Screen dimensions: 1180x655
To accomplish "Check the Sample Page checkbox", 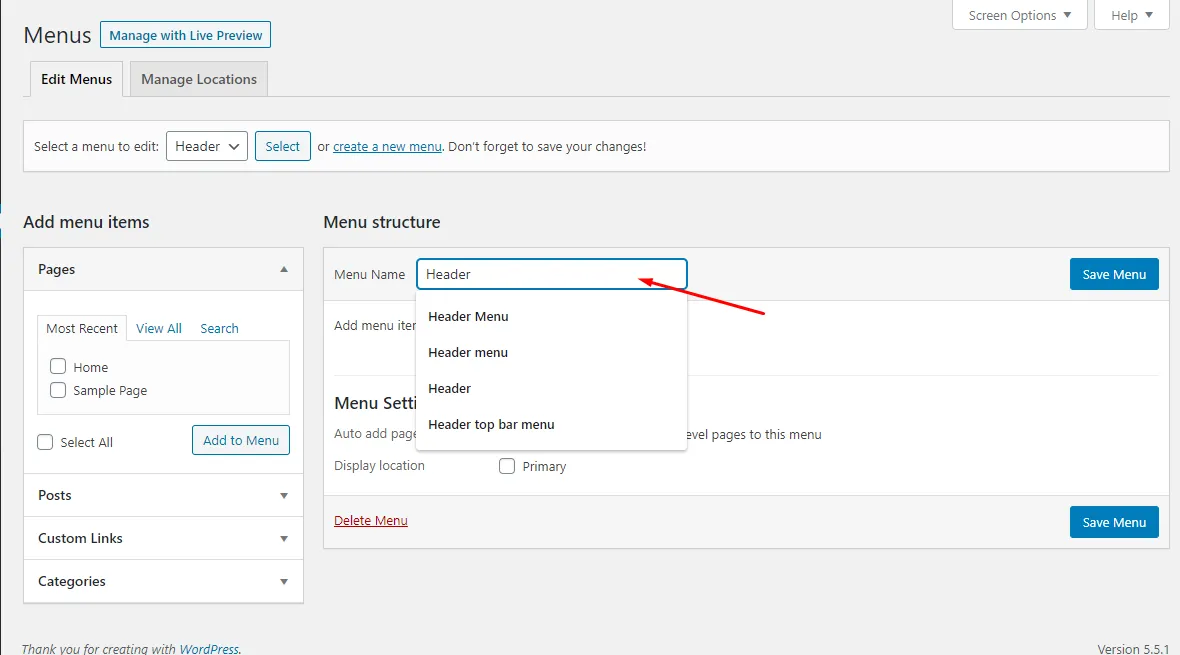I will [x=58, y=390].
